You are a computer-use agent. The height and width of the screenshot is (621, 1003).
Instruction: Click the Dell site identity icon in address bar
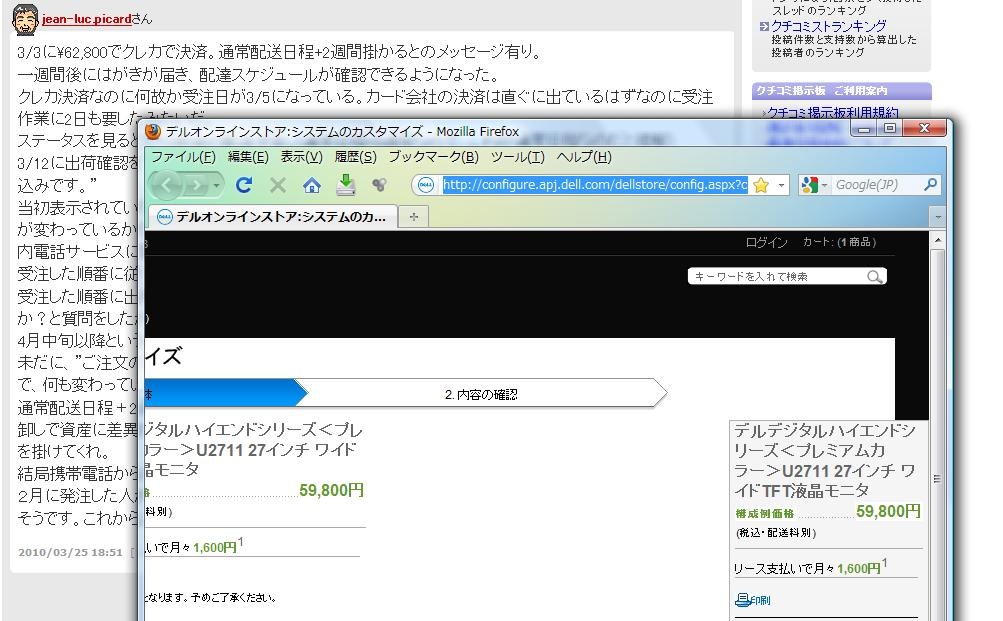click(426, 185)
